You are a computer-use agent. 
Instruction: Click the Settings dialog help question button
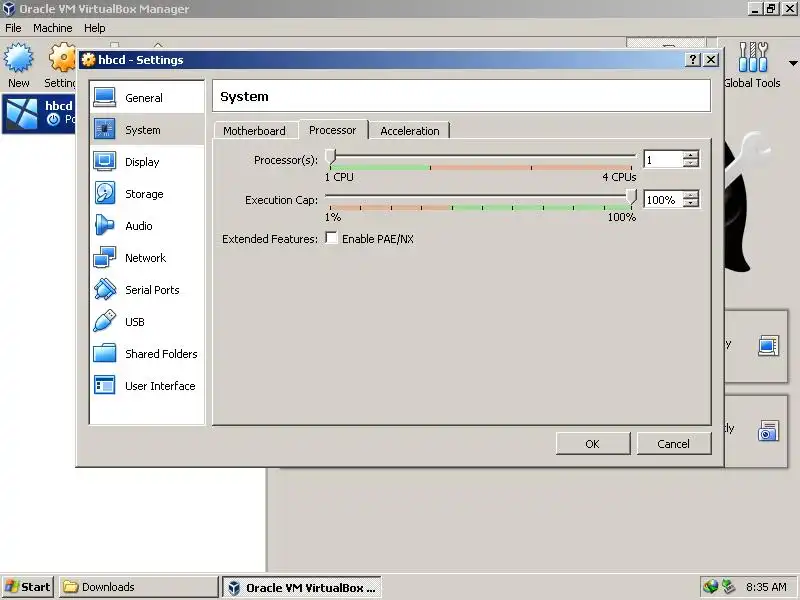click(692, 60)
